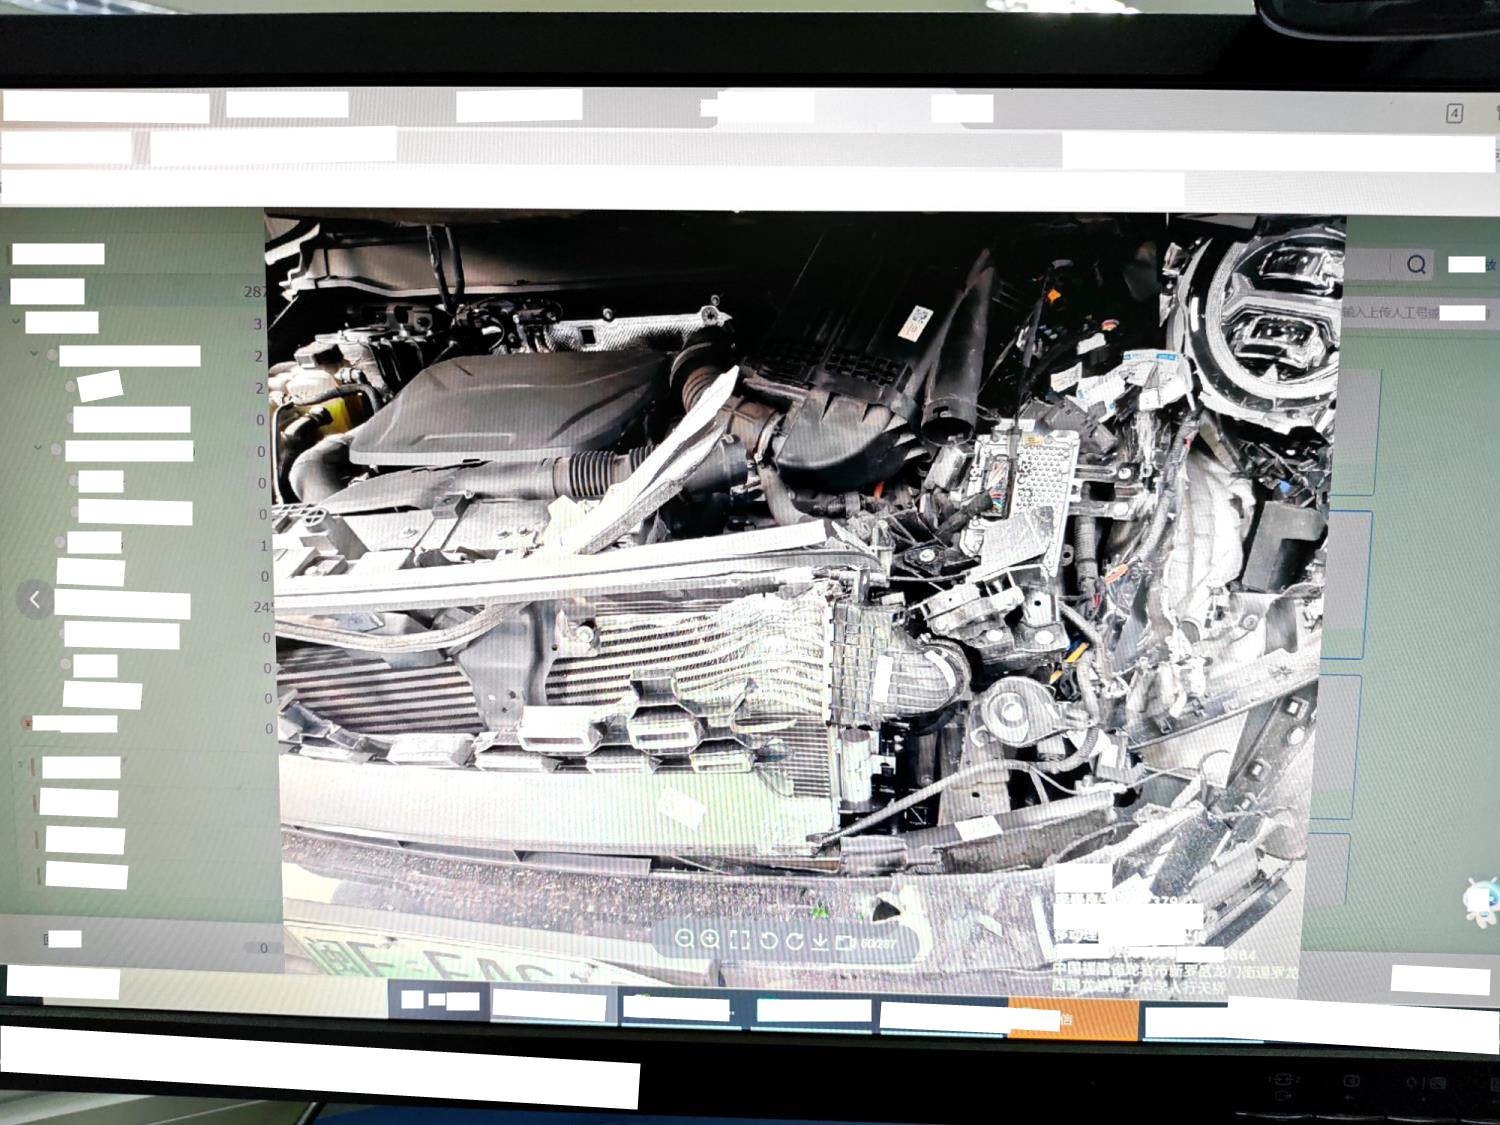Rotate the image counterclockwise
The height and width of the screenshot is (1125, 1500).
(x=768, y=940)
